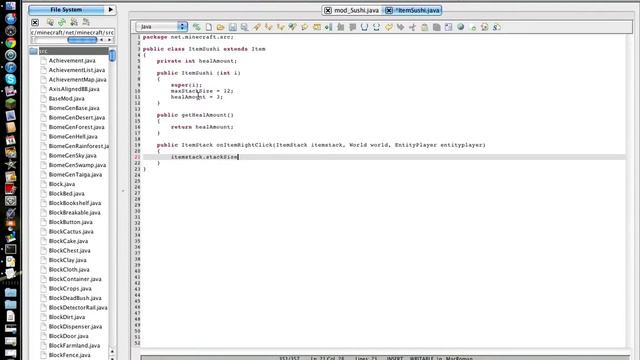Switch to the mod_Sushi.java tab
Screen dimensions: 640x360
tap(357, 10)
